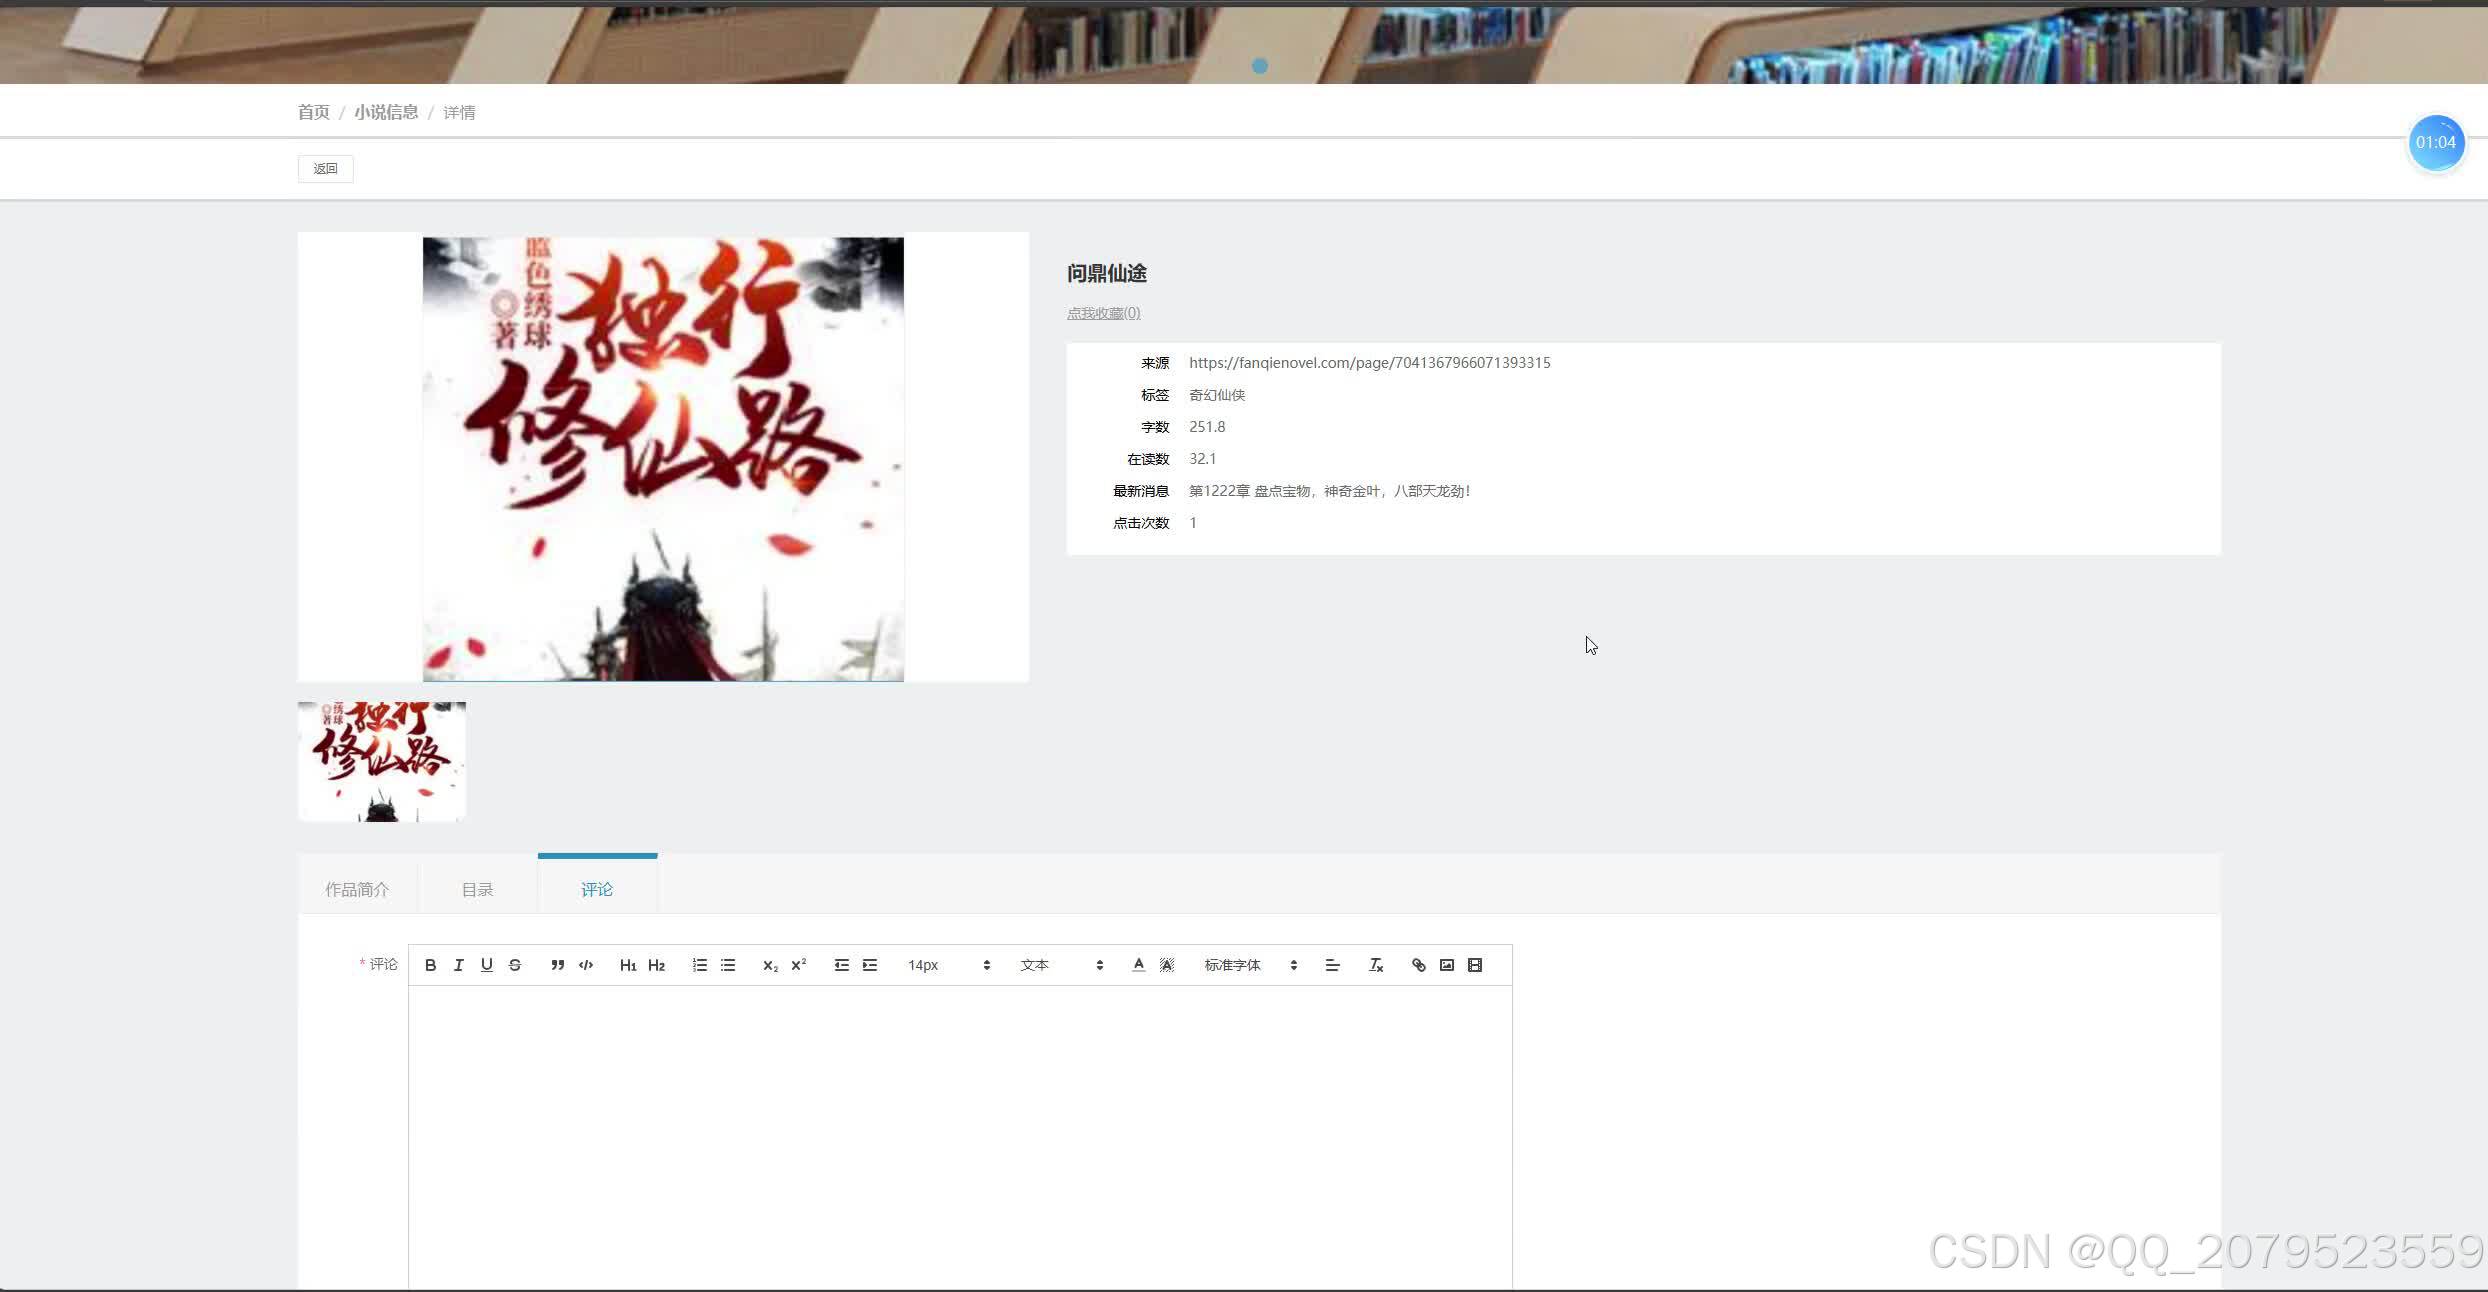Click 点我收藏(0) to favorite the novel

point(1103,313)
